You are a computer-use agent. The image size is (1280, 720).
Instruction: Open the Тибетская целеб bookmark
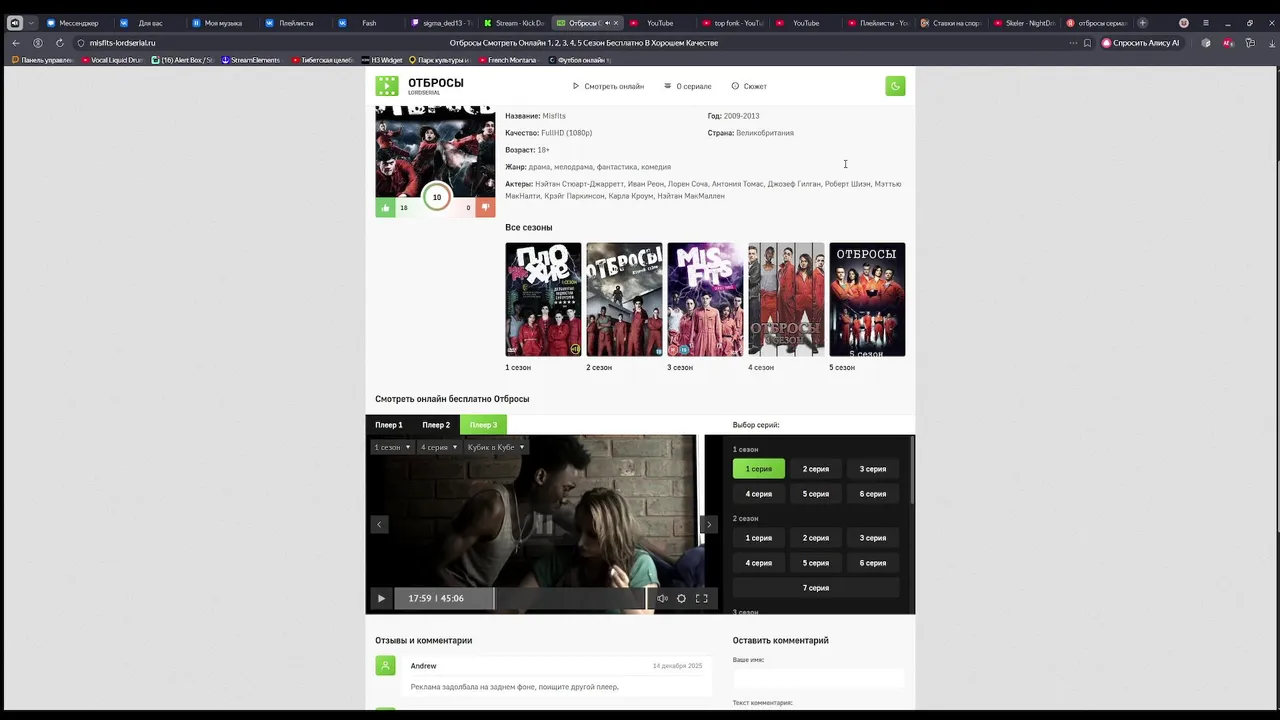pyautogui.click(x=322, y=60)
